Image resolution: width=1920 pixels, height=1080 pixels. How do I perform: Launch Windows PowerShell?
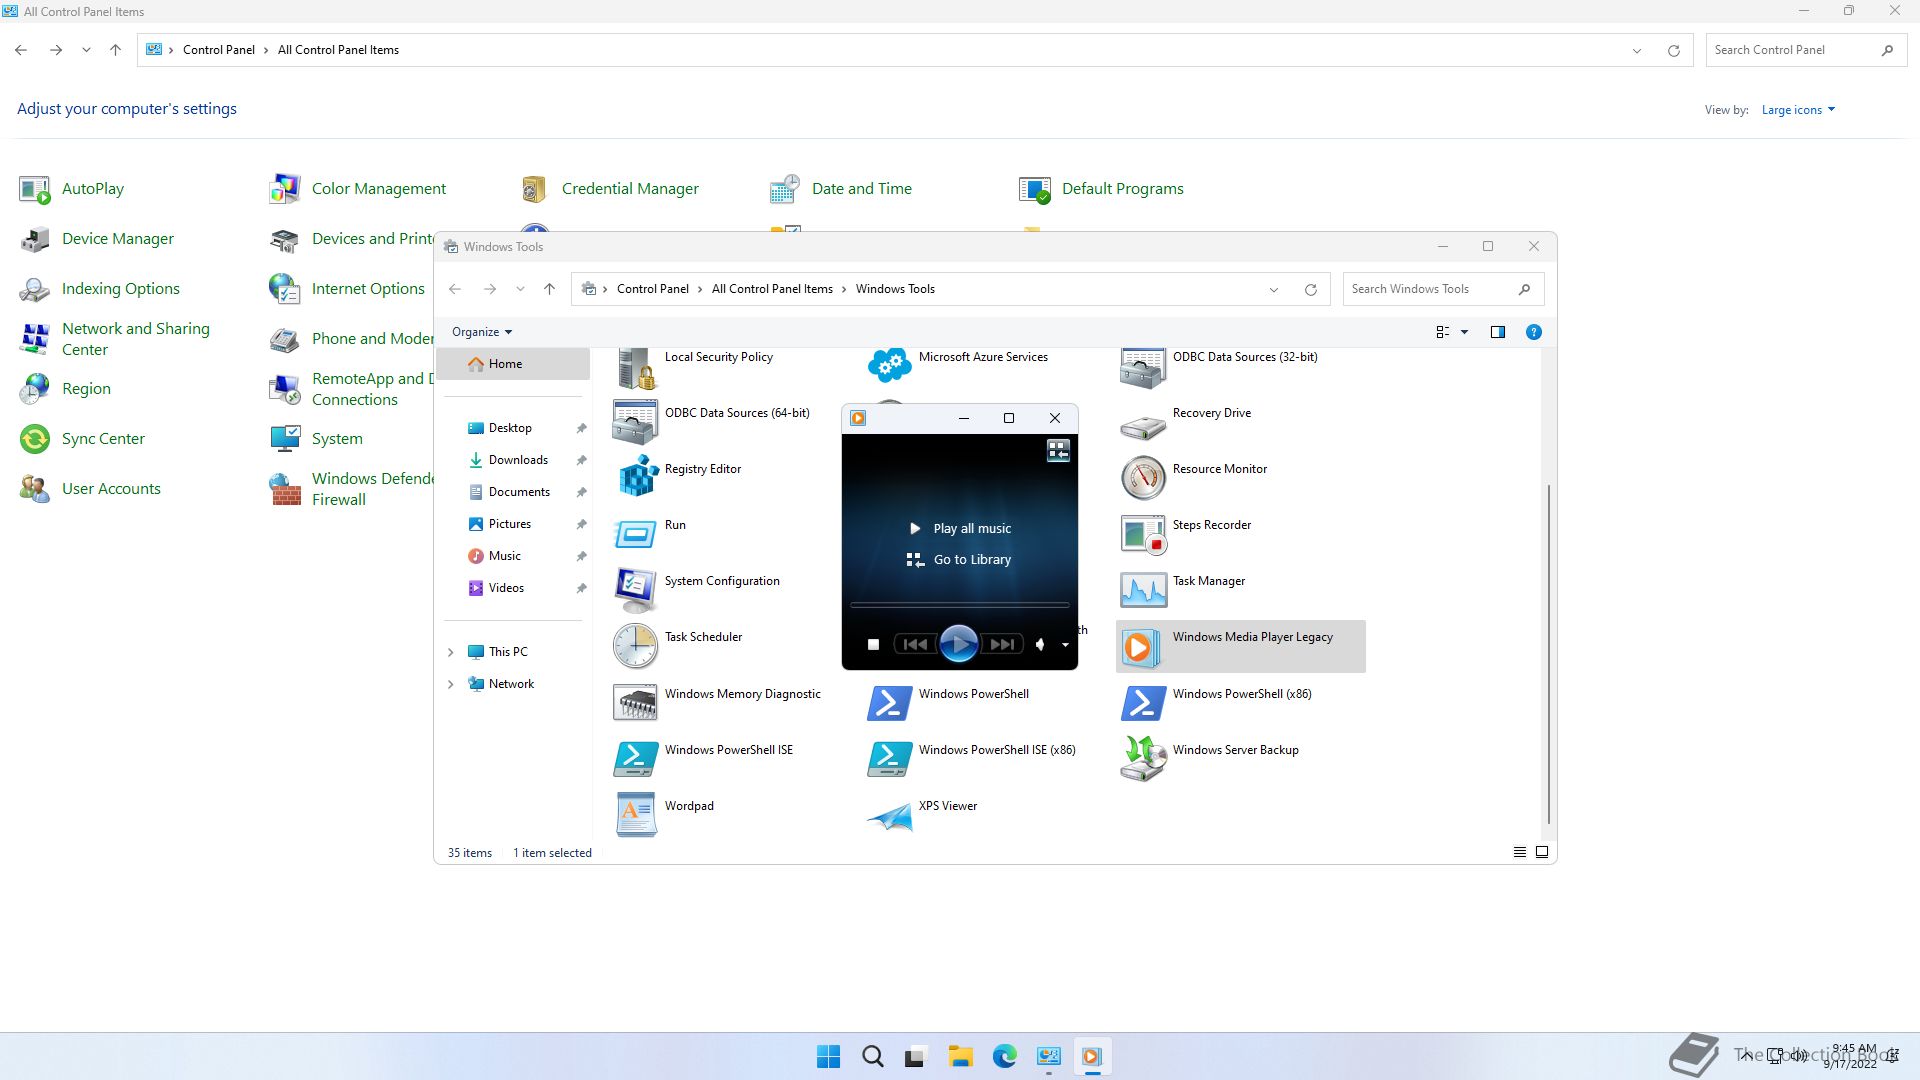pyautogui.click(x=948, y=701)
